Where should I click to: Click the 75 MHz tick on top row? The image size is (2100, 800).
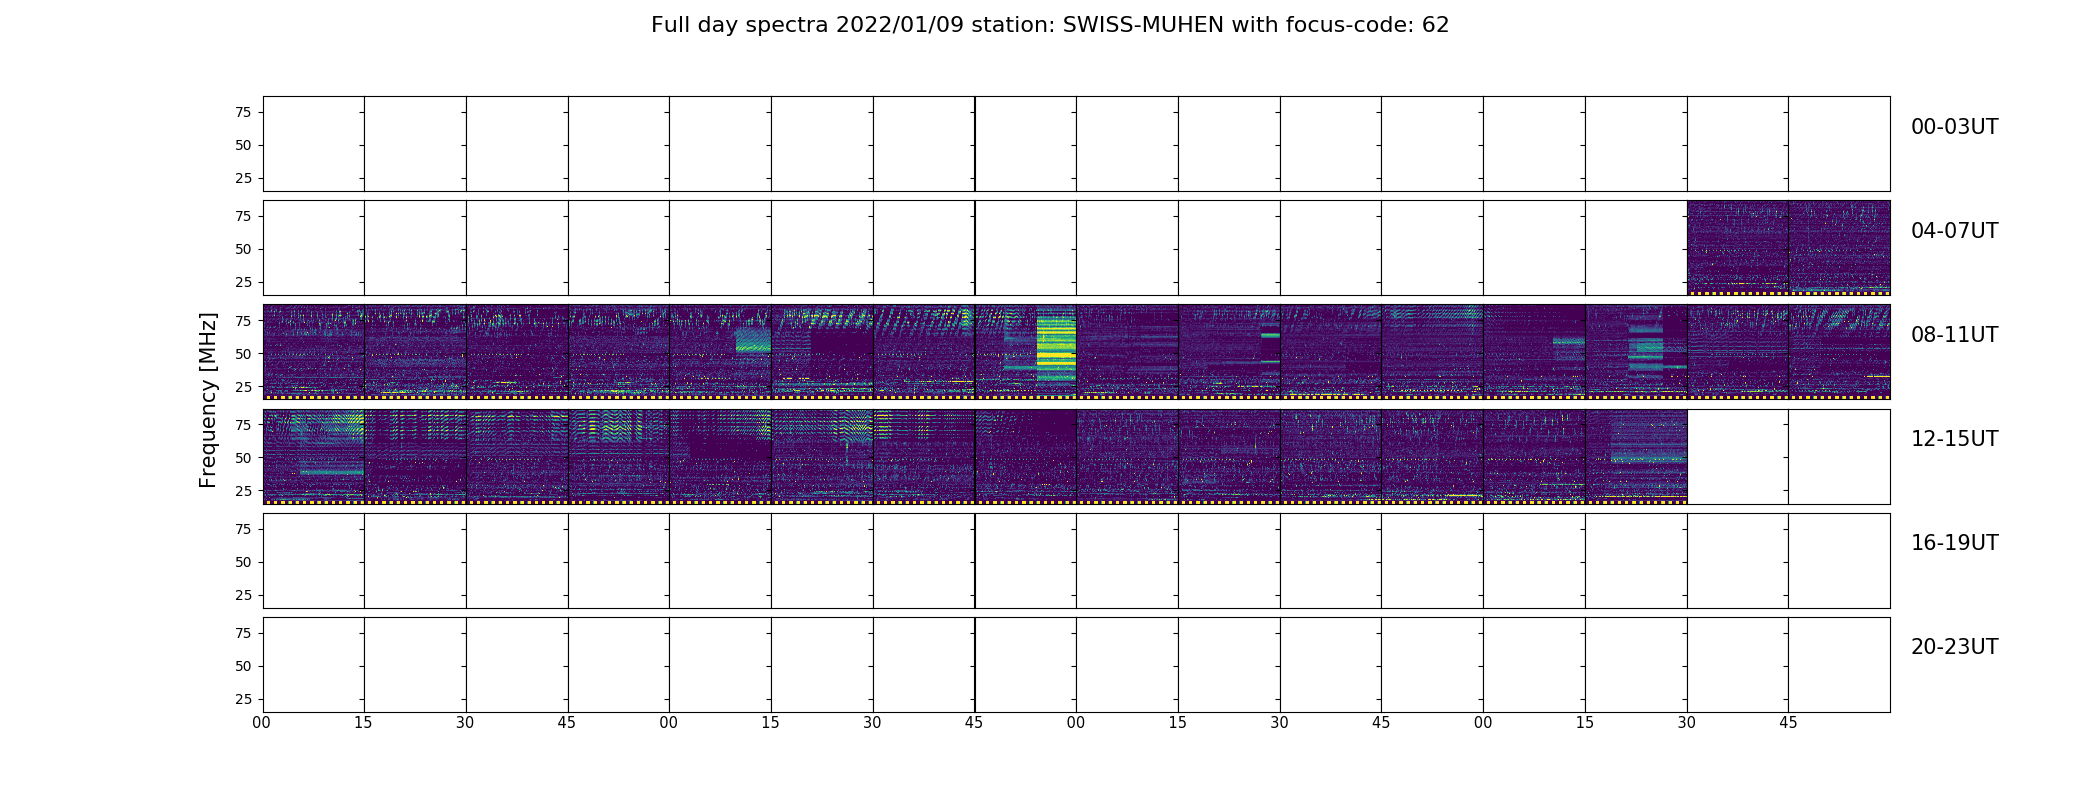point(243,112)
